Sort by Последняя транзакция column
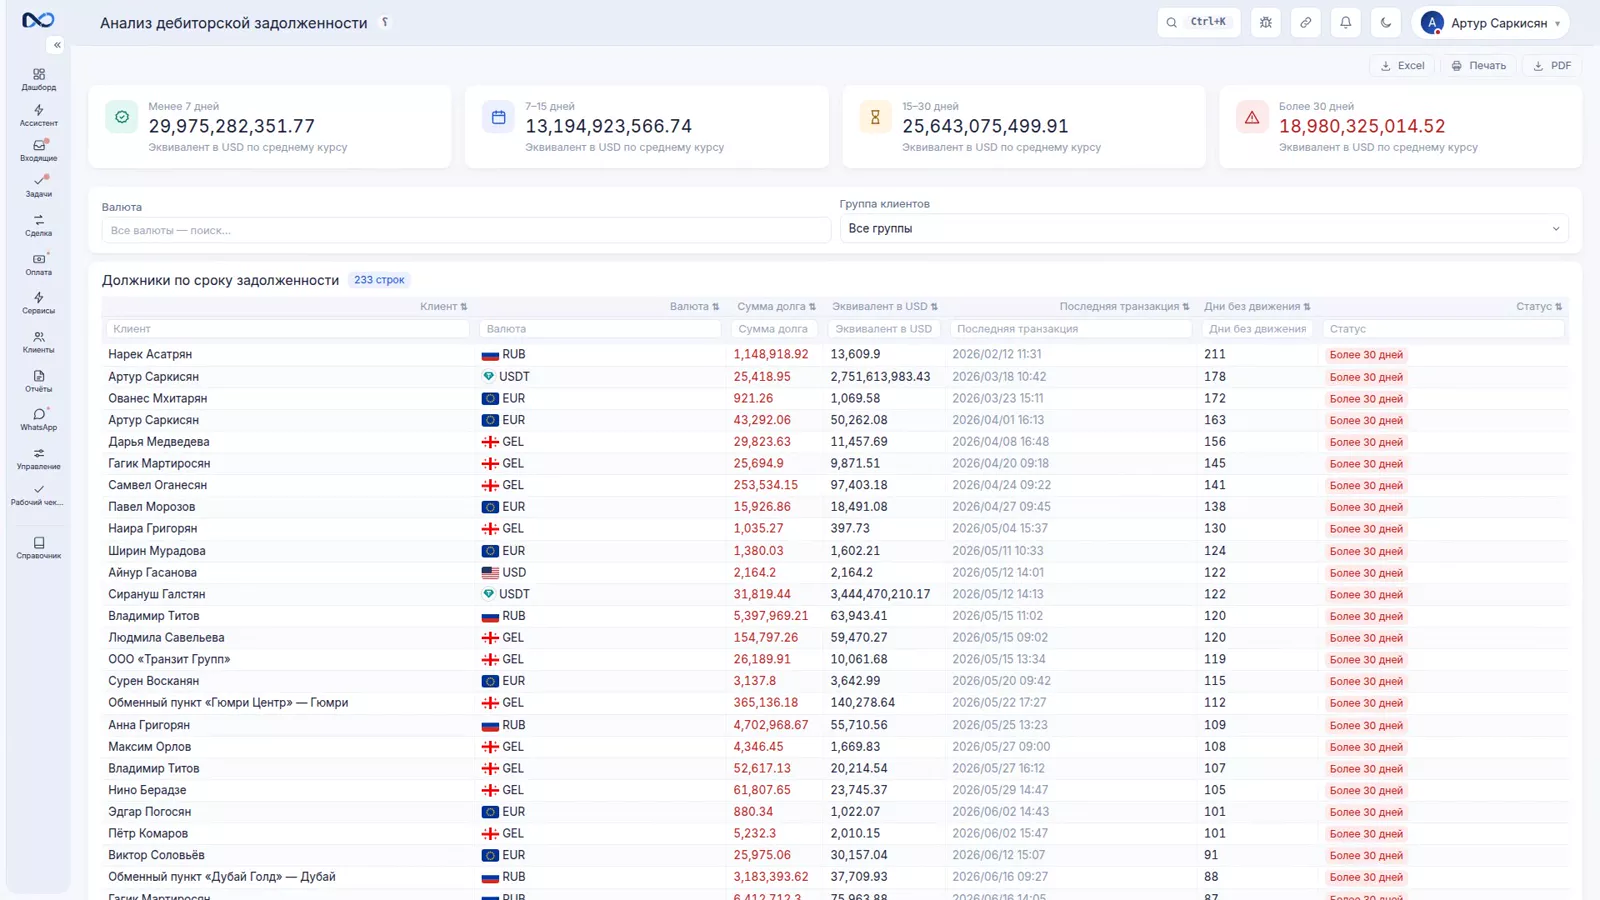1600x900 pixels. click(x=1124, y=306)
